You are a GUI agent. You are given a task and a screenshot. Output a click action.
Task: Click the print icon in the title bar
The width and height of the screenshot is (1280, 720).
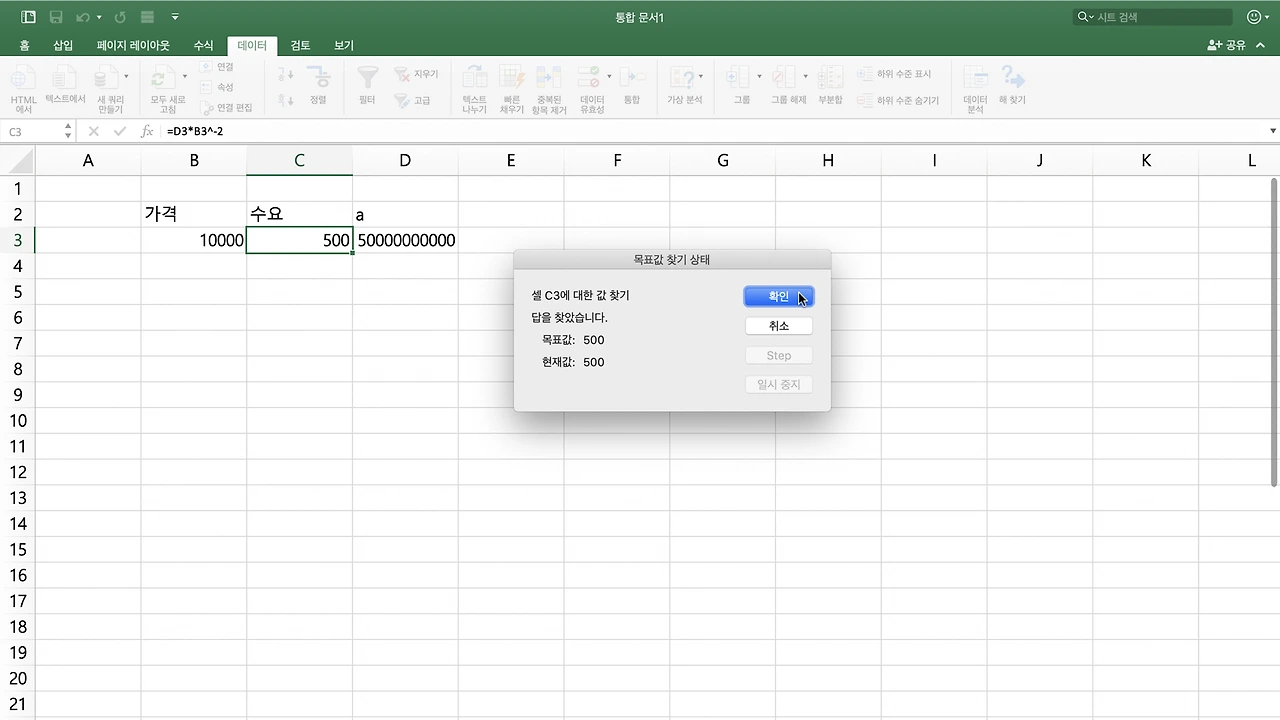pos(148,17)
